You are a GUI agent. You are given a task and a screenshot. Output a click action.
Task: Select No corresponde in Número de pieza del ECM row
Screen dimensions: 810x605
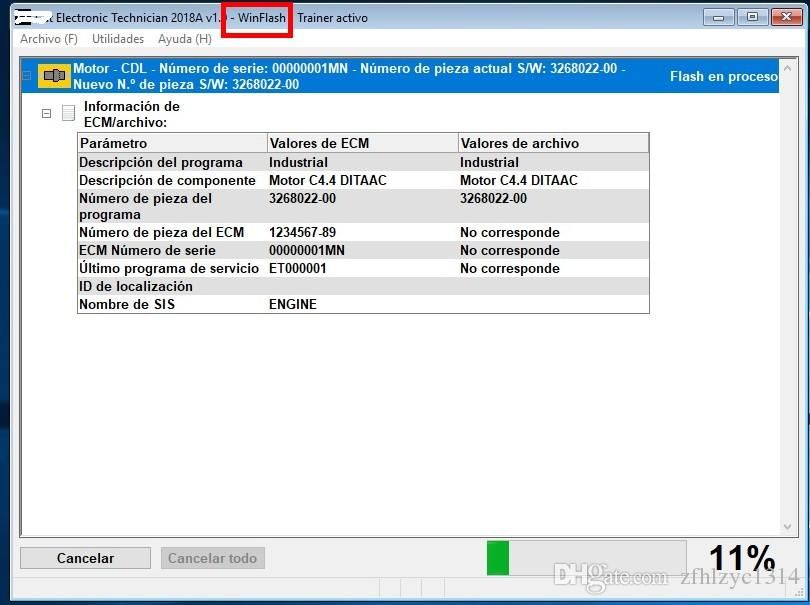point(510,232)
